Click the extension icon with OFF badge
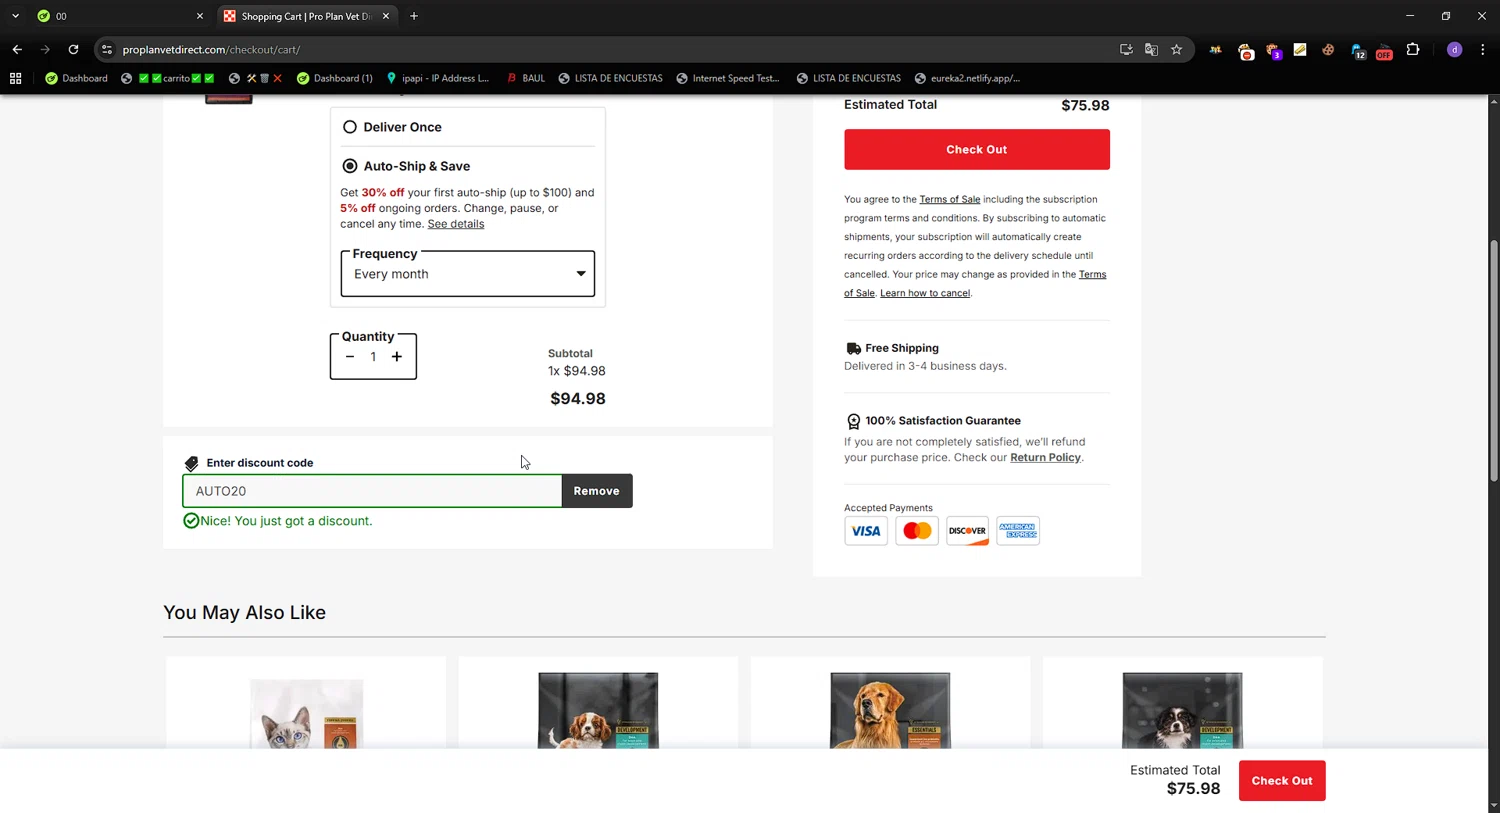The width and height of the screenshot is (1500, 813). point(1384,50)
